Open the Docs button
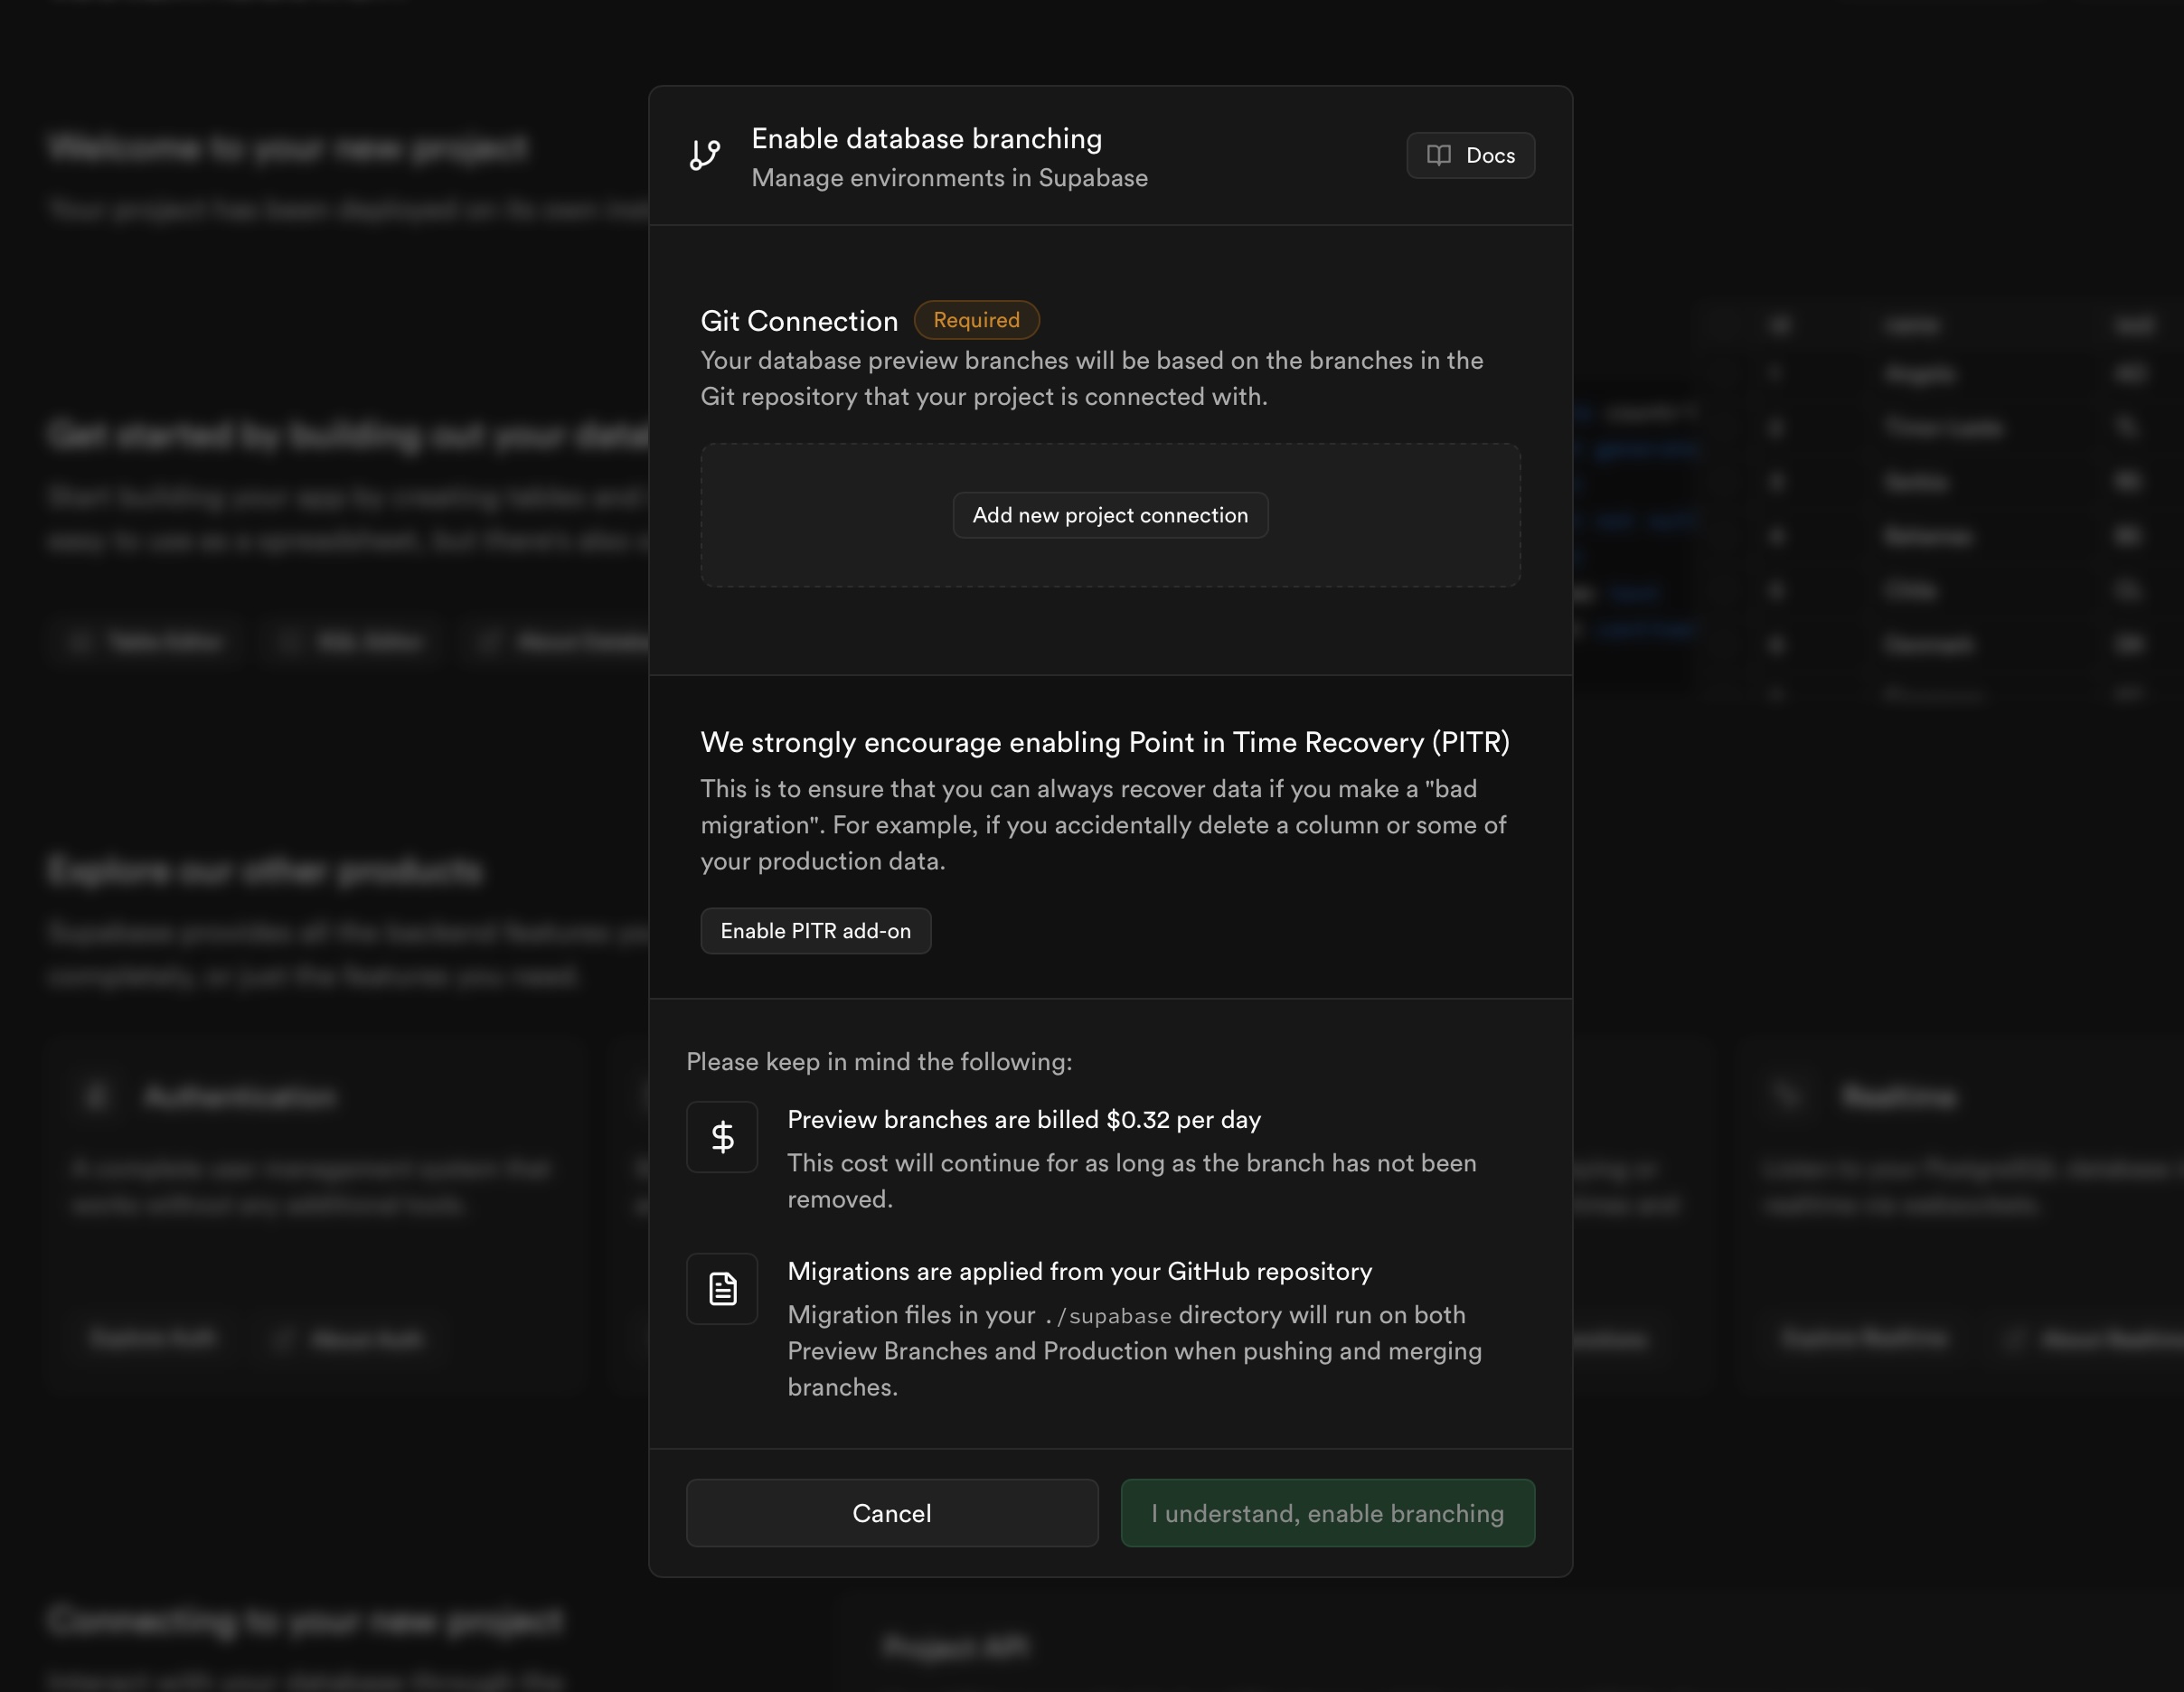Screen dimensions: 2184x1692 point(1470,155)
